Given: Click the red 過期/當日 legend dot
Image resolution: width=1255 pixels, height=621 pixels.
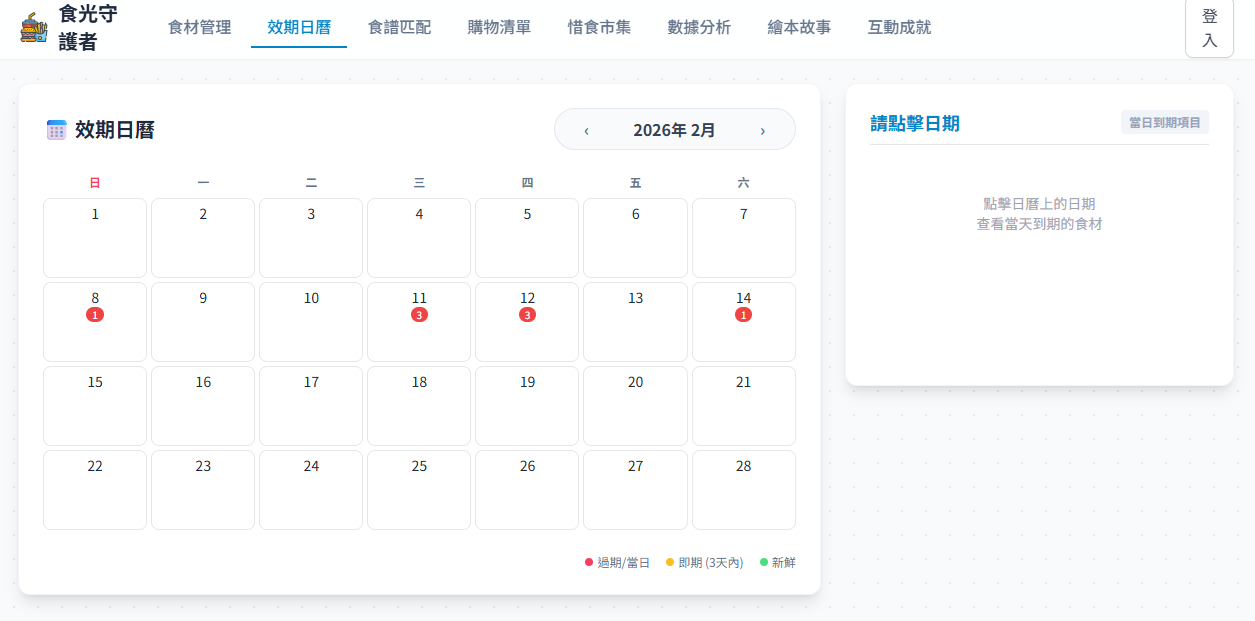Looking at the screenshot, I should [x=589, y=563].
